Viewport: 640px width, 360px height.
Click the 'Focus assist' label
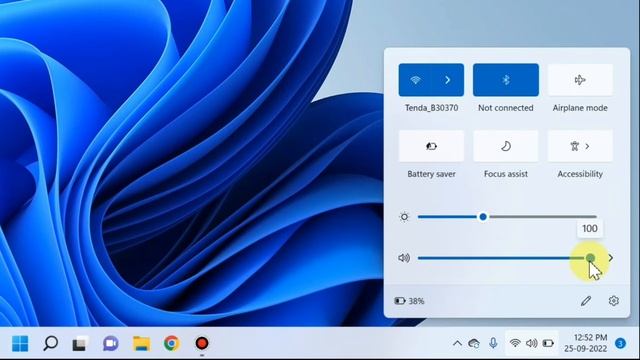[x=506, y=174]
